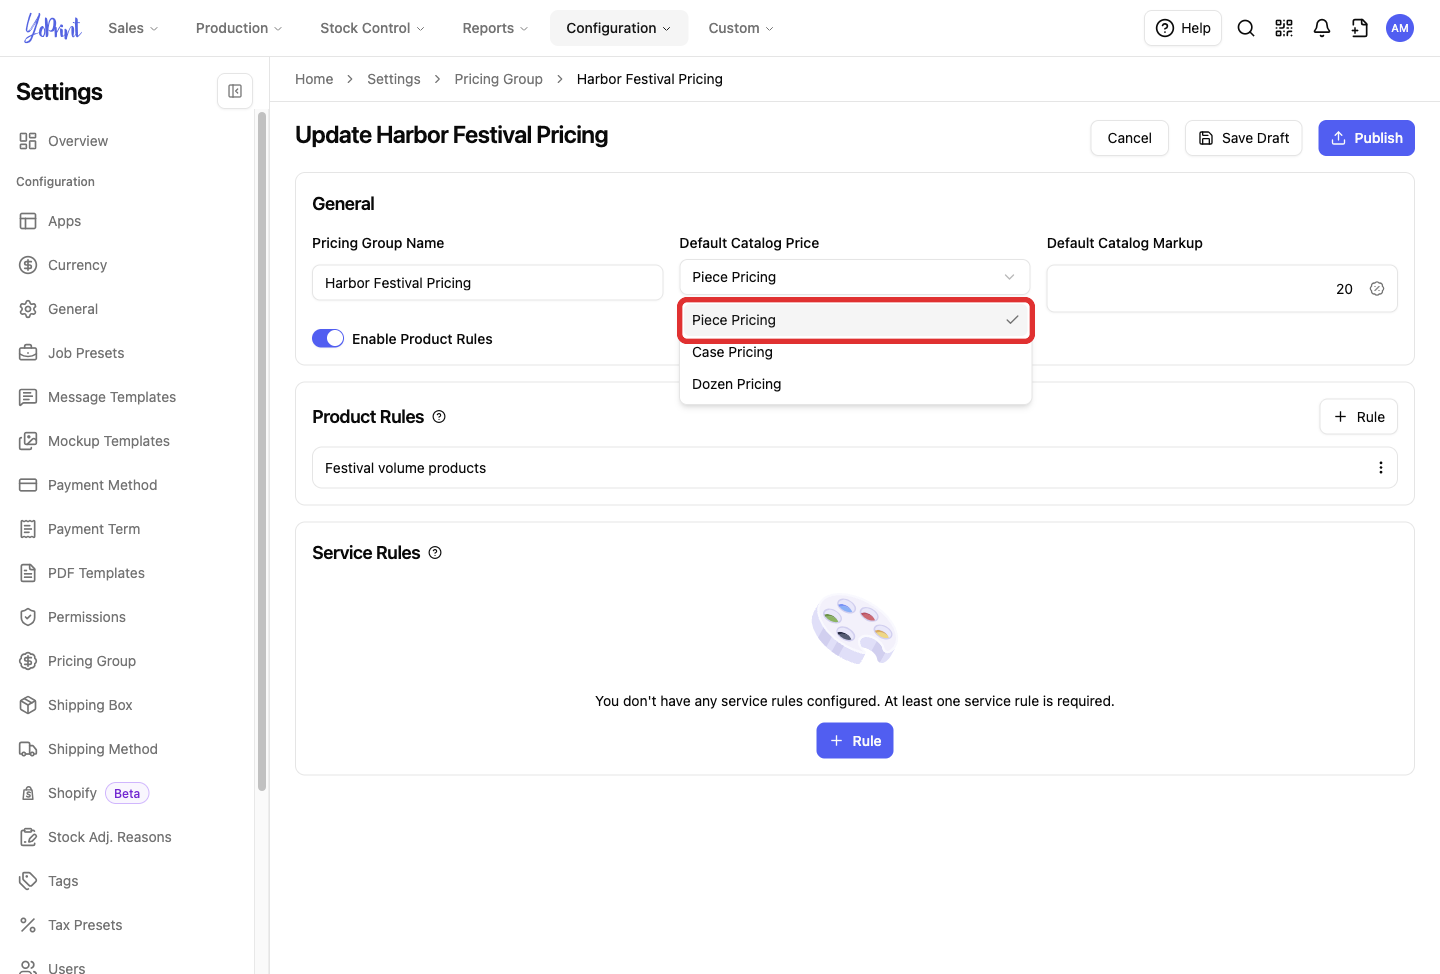Click the sidebar vertical scrollbar
This screenshot has height=974, width=1440.
coord(262,450)
